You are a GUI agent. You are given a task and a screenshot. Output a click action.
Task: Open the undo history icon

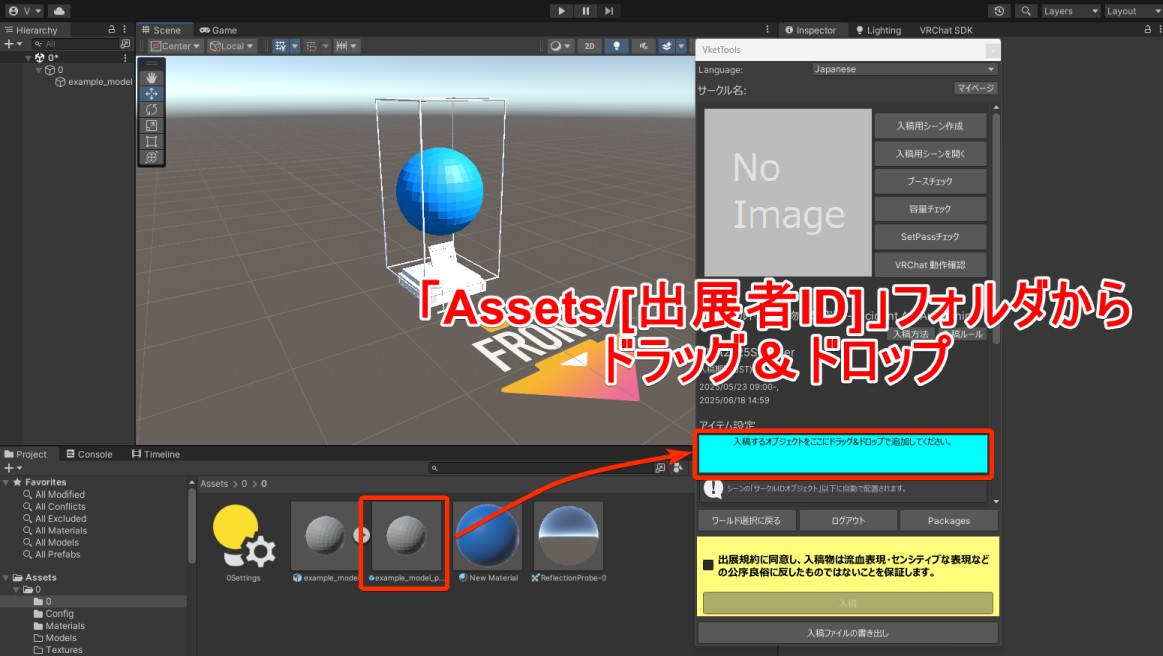999,11
